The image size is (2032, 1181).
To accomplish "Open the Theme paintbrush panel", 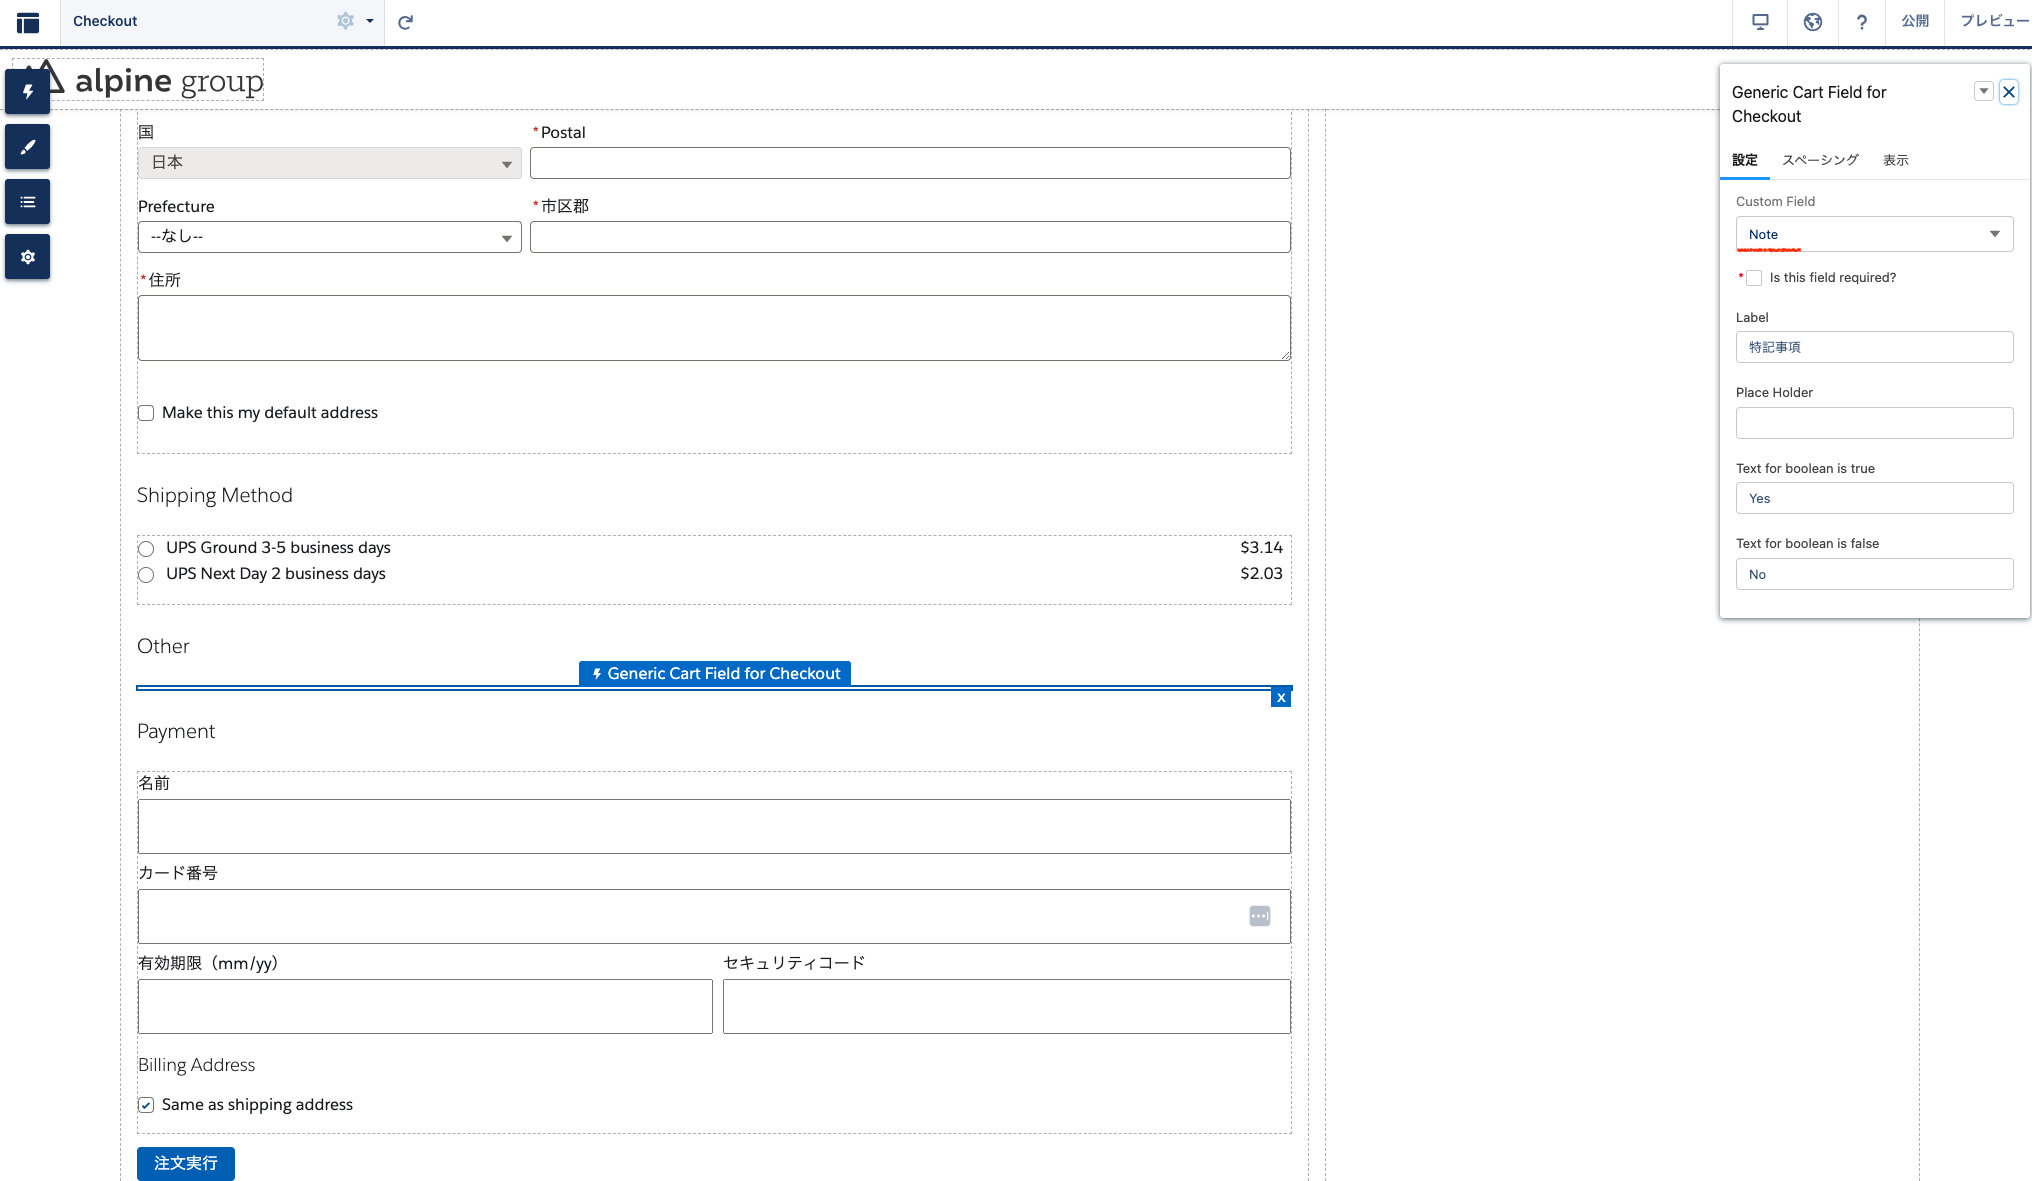I will (x=27, y=147).
